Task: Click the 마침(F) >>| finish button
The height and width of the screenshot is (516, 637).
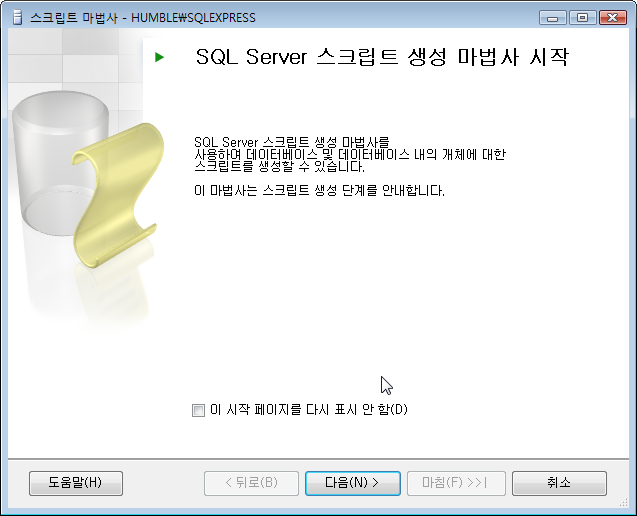Action: coord(456,483)
